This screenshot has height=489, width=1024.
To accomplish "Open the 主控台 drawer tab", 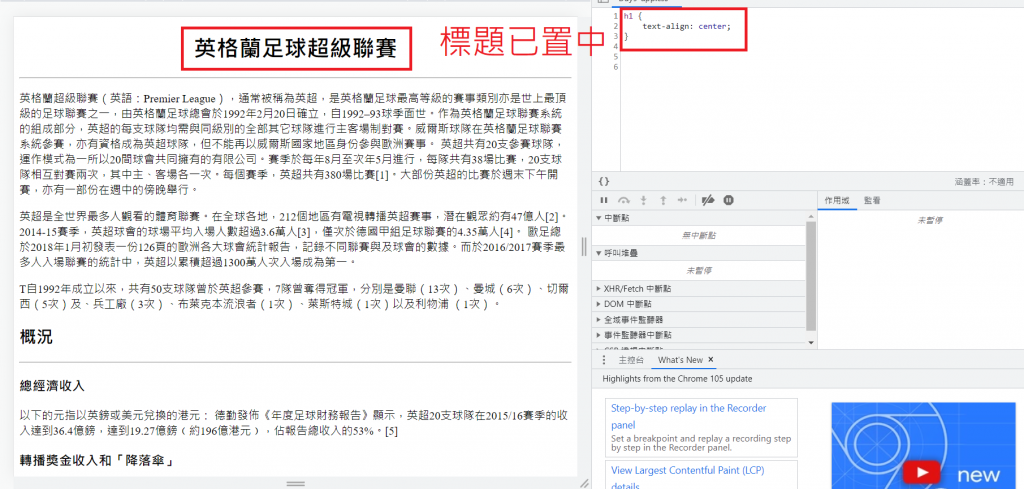I will pyautogui.click(x=631, y=360).
